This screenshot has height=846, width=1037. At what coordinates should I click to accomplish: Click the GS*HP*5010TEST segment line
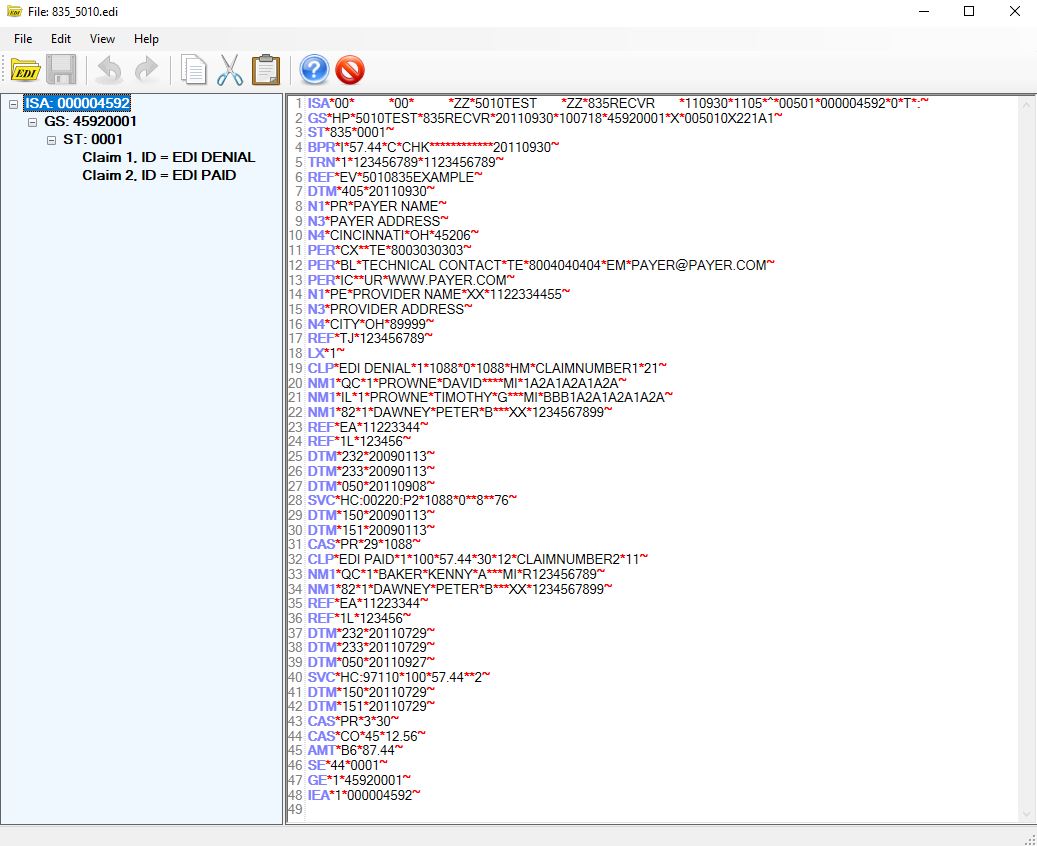(x=545, y=118)
